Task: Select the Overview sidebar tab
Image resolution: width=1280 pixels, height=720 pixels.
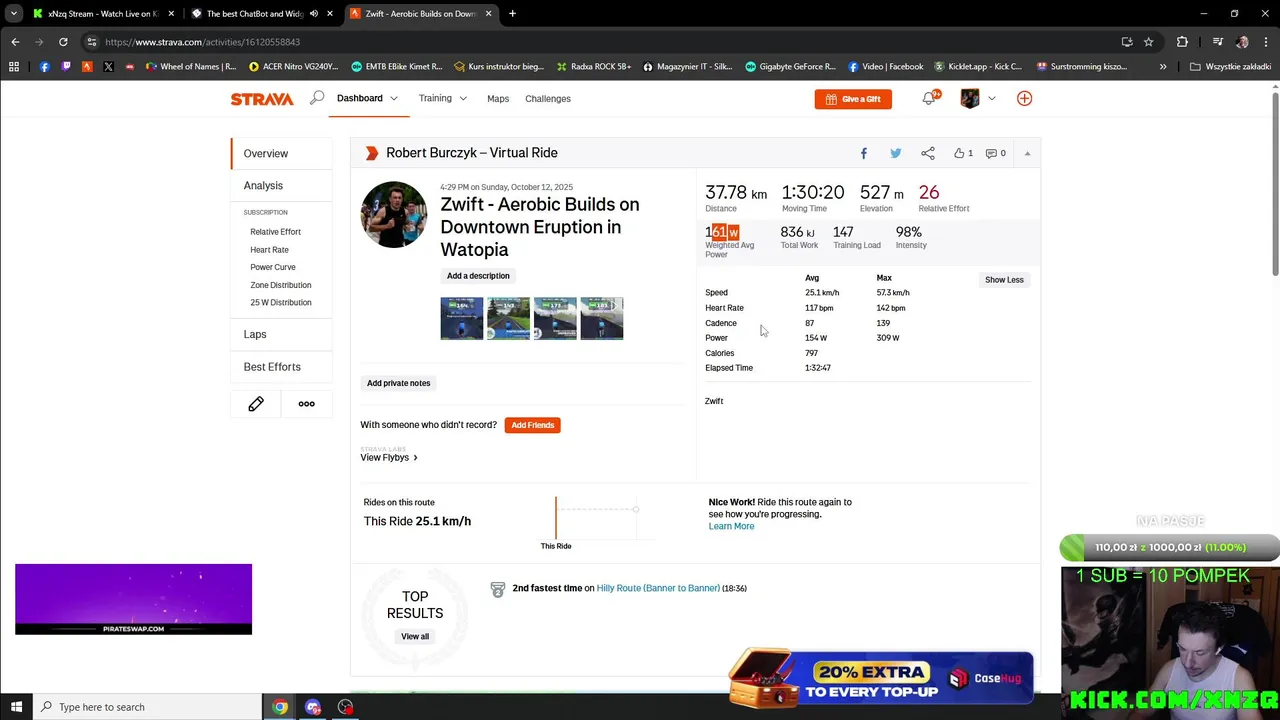Action: point(281,153)
